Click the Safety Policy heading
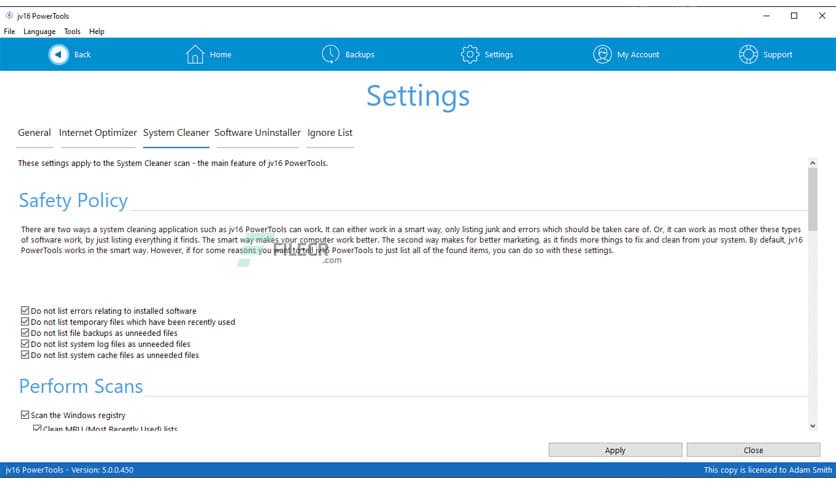Screen dimensions: 836x484 click(x=73, y=200)
